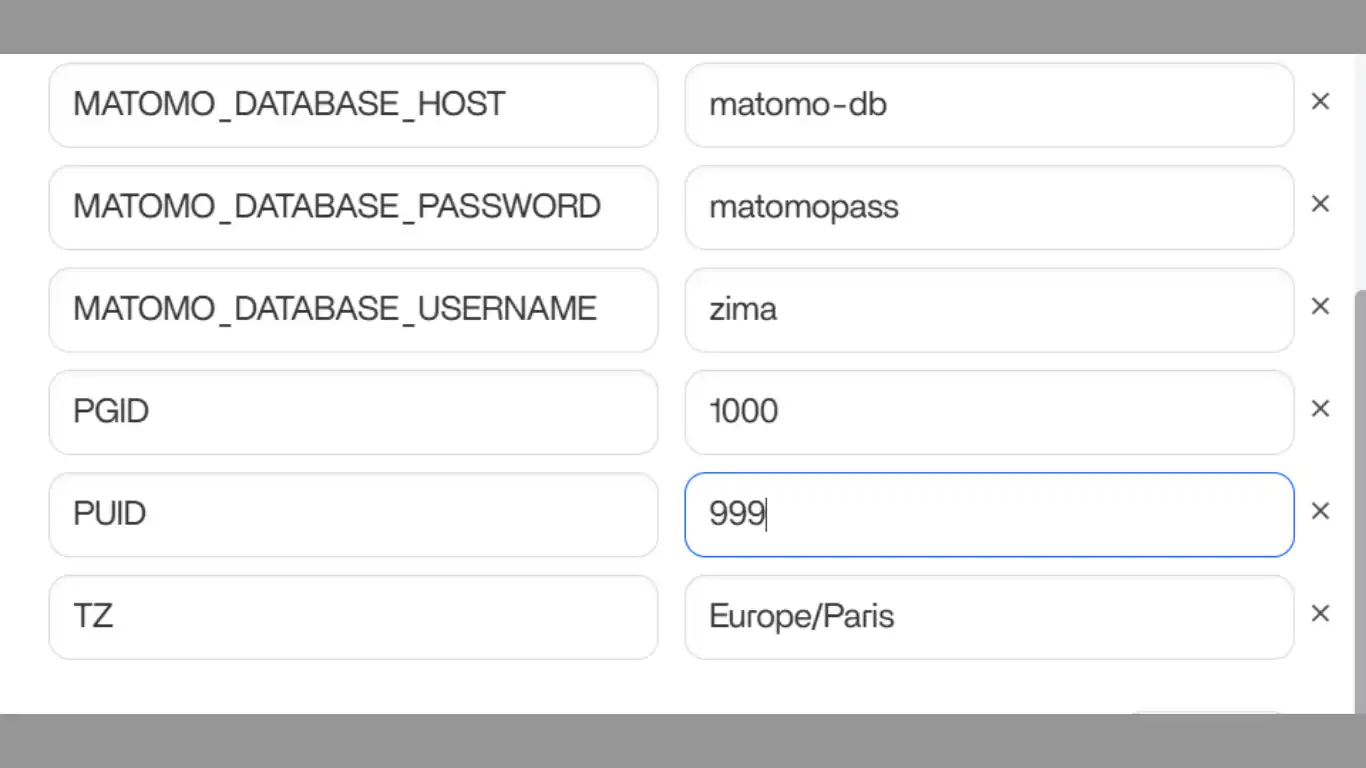Focus the TZ key name field

point(353,617)
